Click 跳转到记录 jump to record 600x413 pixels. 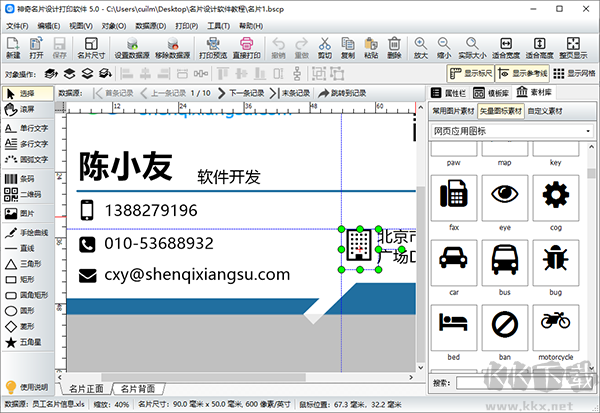click(342, 93)
